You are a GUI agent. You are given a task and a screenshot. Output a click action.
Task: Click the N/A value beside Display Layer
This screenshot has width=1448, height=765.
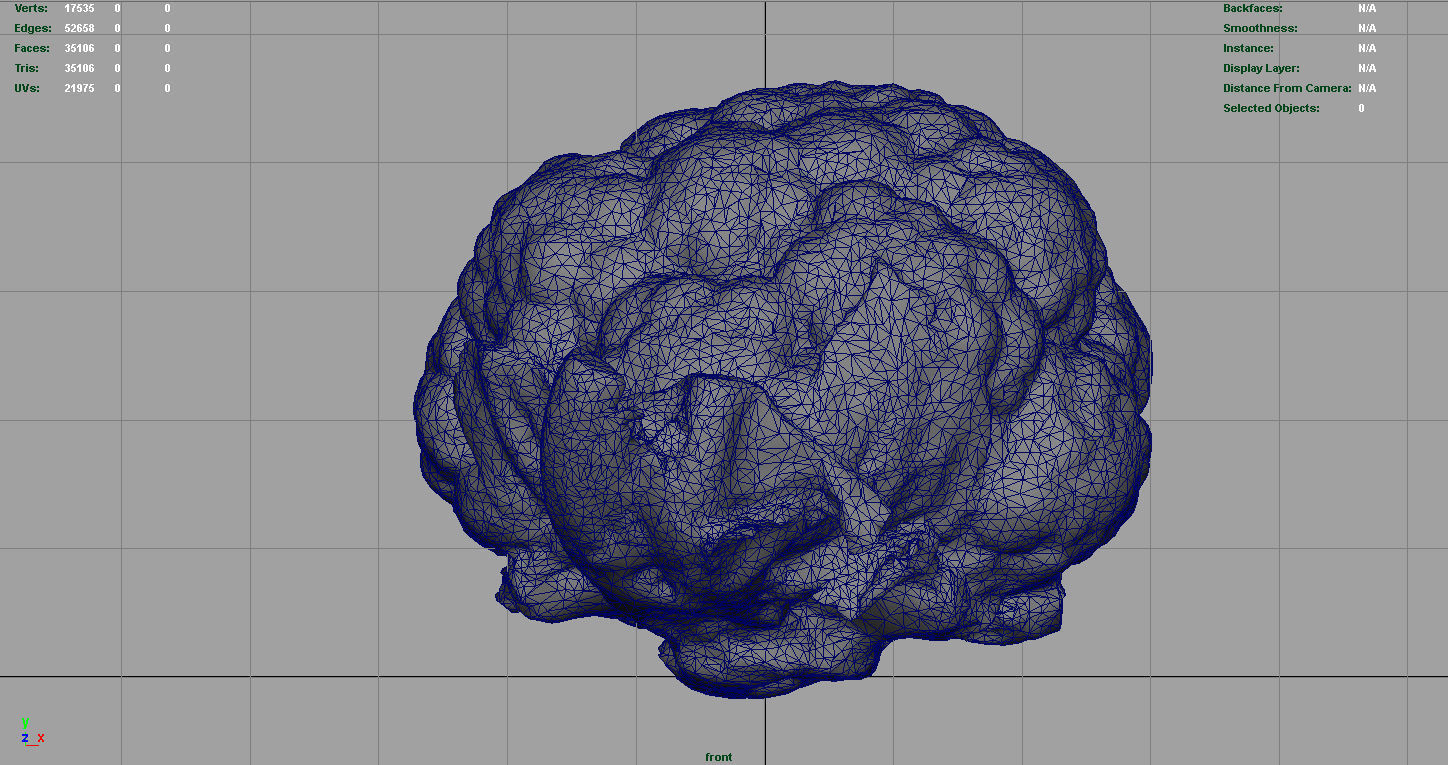coord(1367,68)
